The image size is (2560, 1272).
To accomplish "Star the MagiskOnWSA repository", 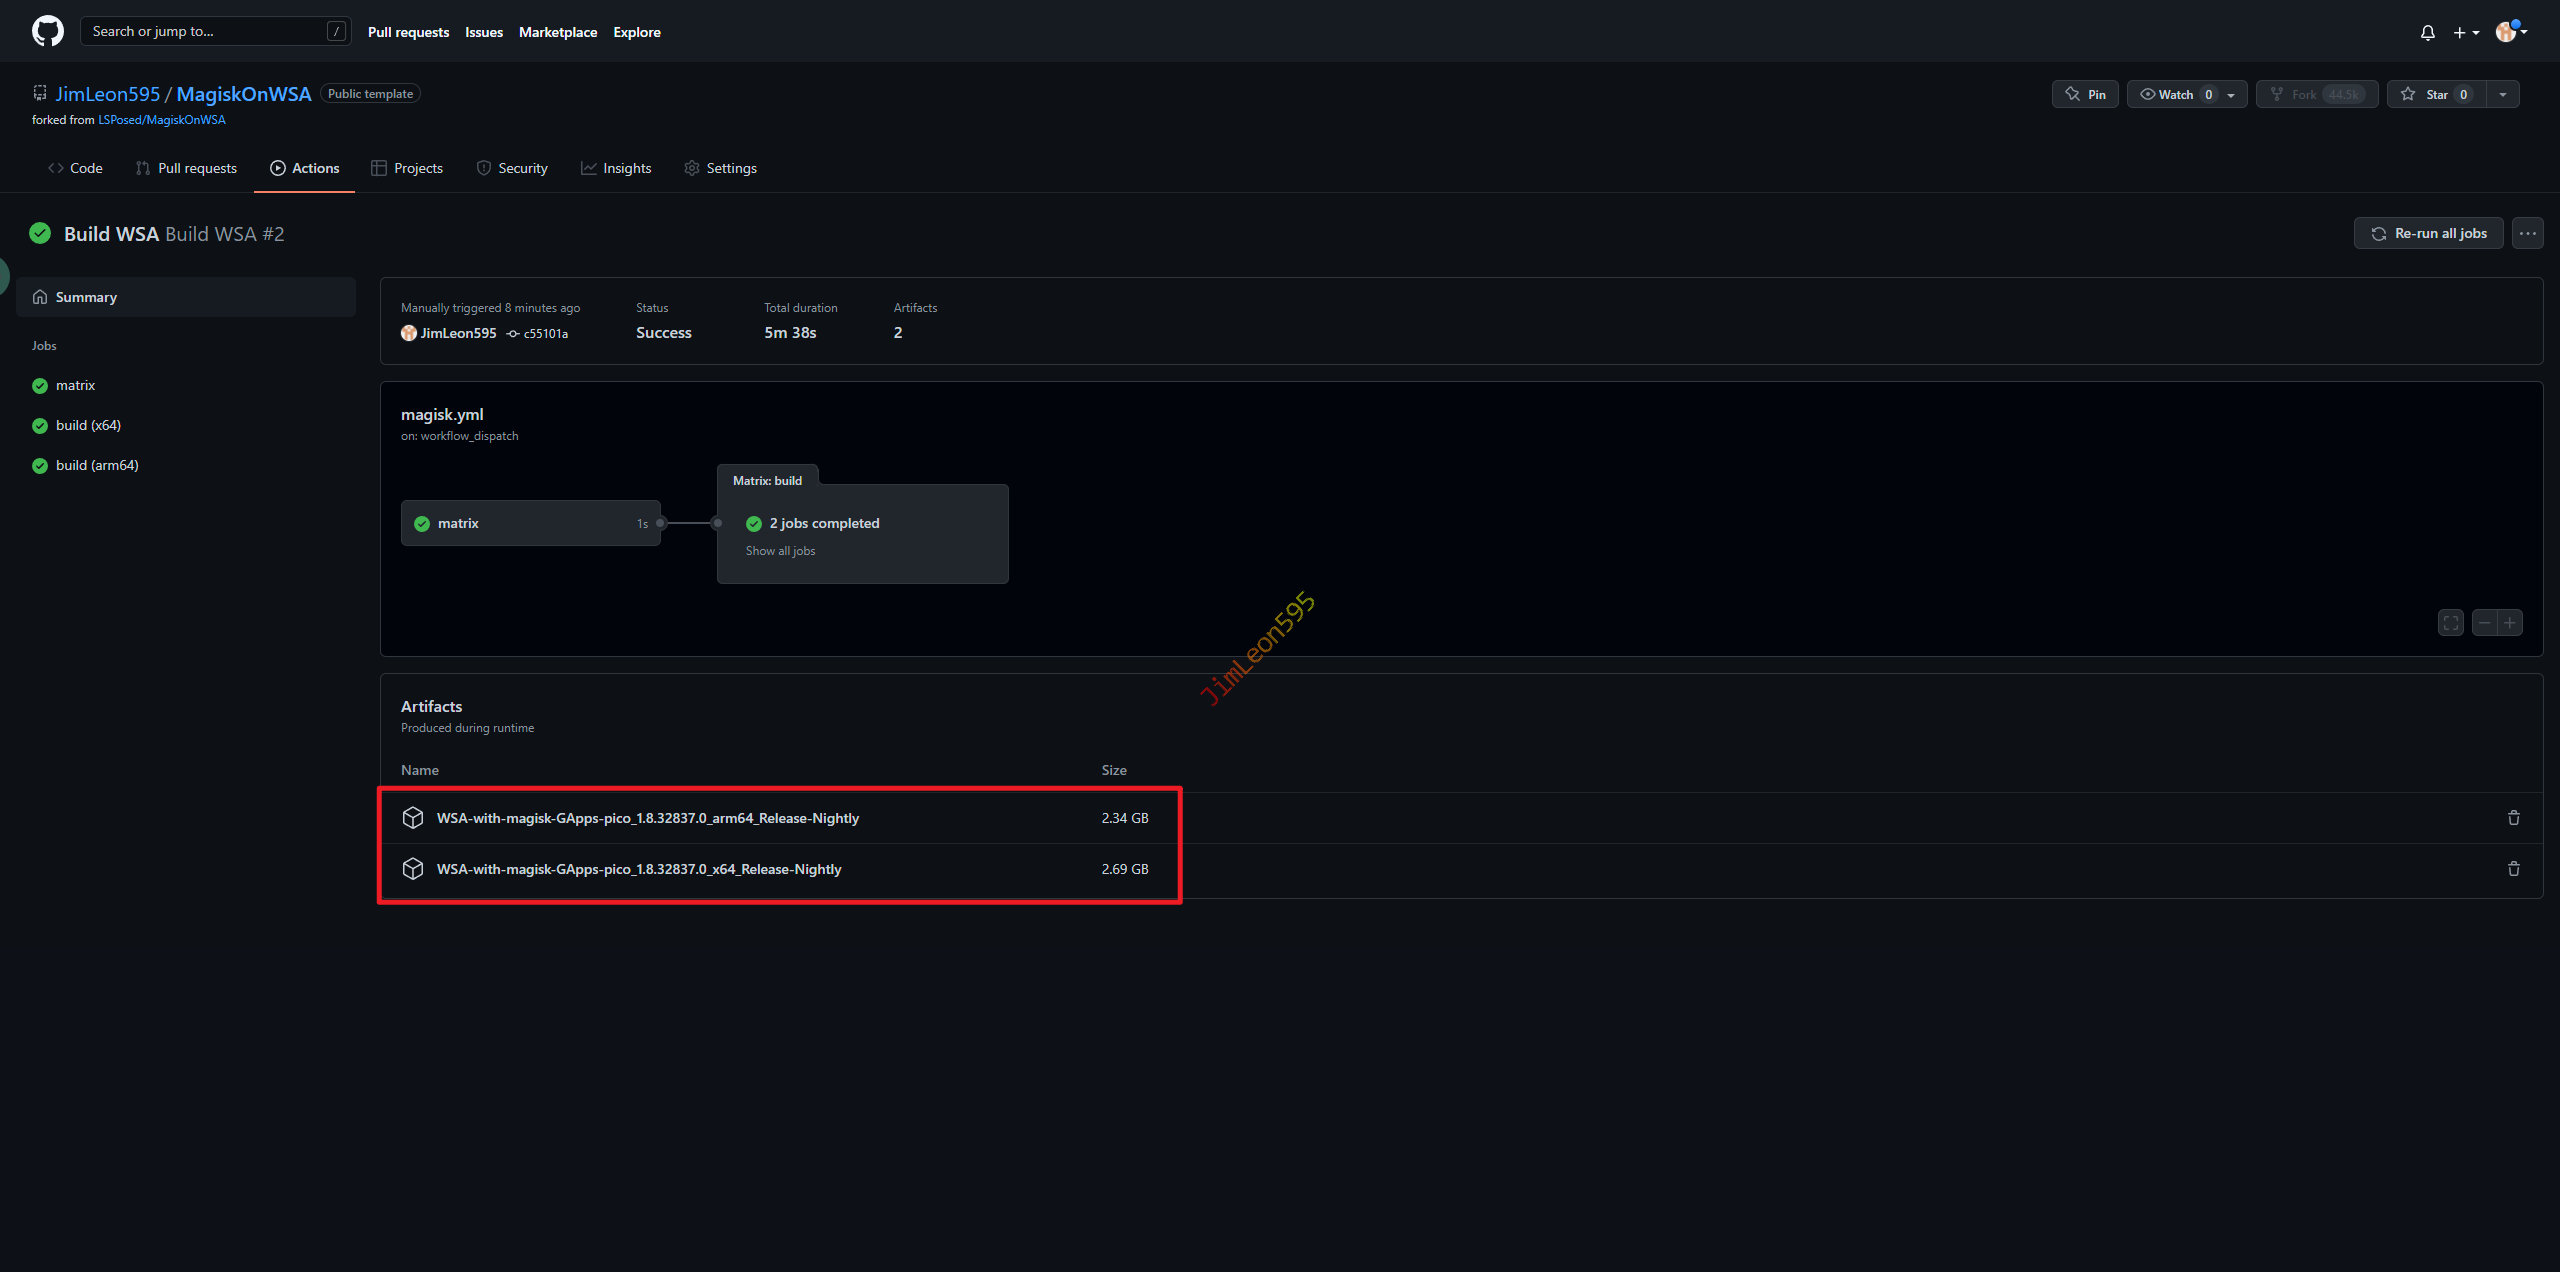I will [x=2436, y=94].
